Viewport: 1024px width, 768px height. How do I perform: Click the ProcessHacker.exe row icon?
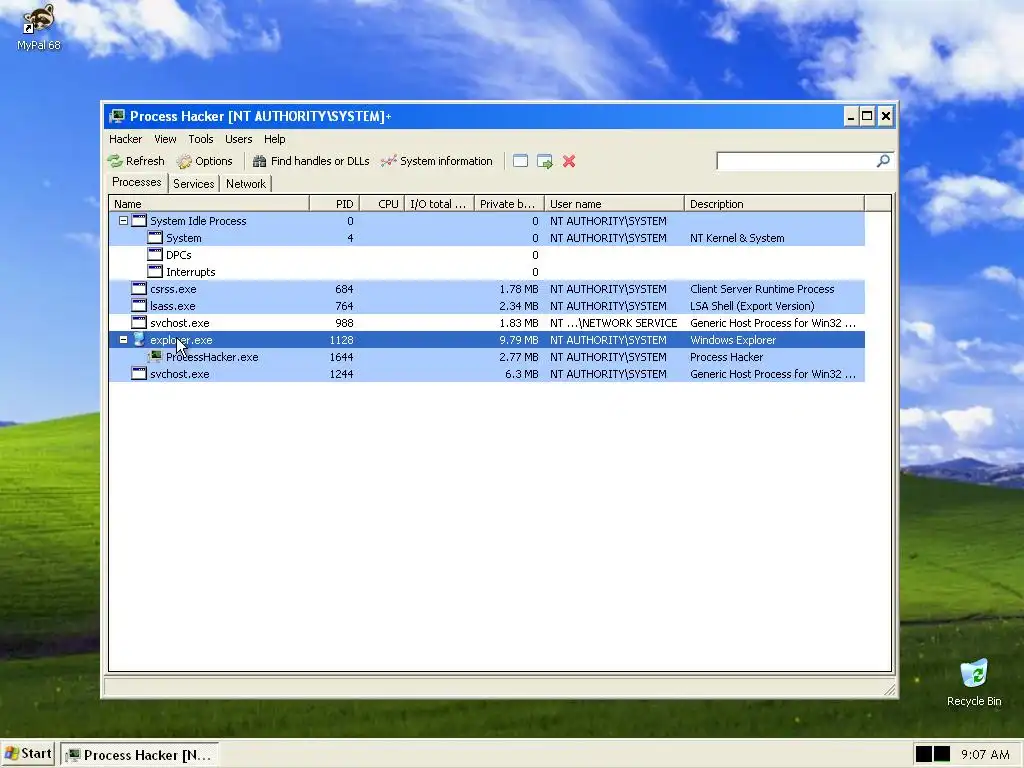click(155, 356)
